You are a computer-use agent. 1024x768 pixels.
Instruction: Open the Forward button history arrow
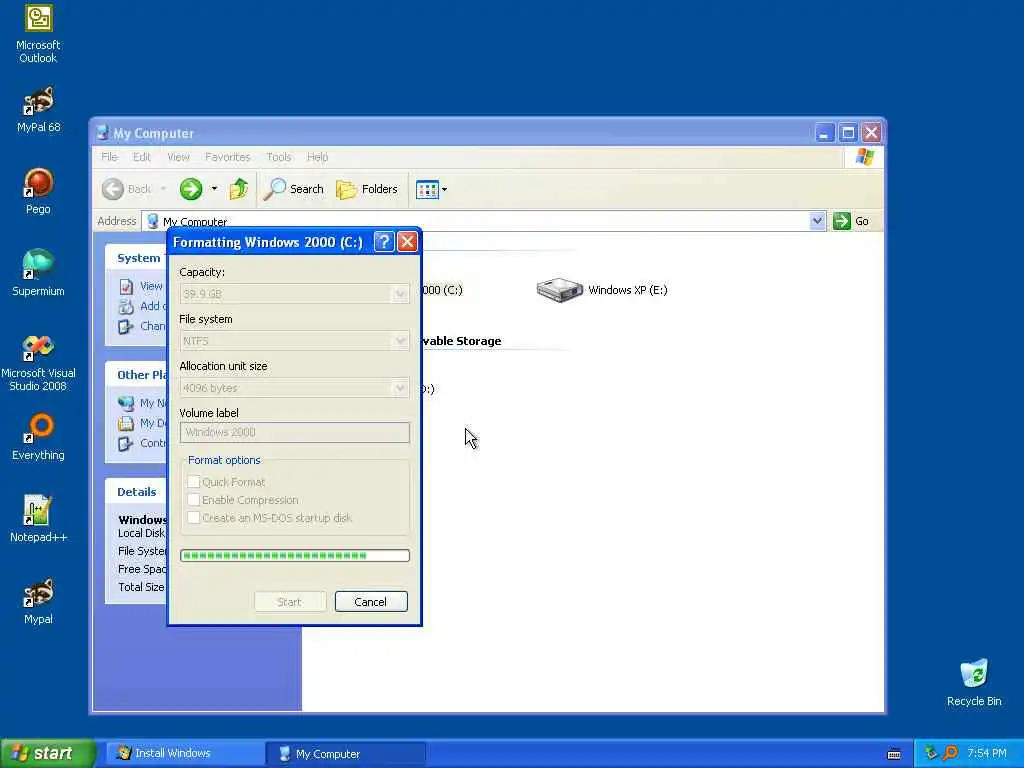214,189
